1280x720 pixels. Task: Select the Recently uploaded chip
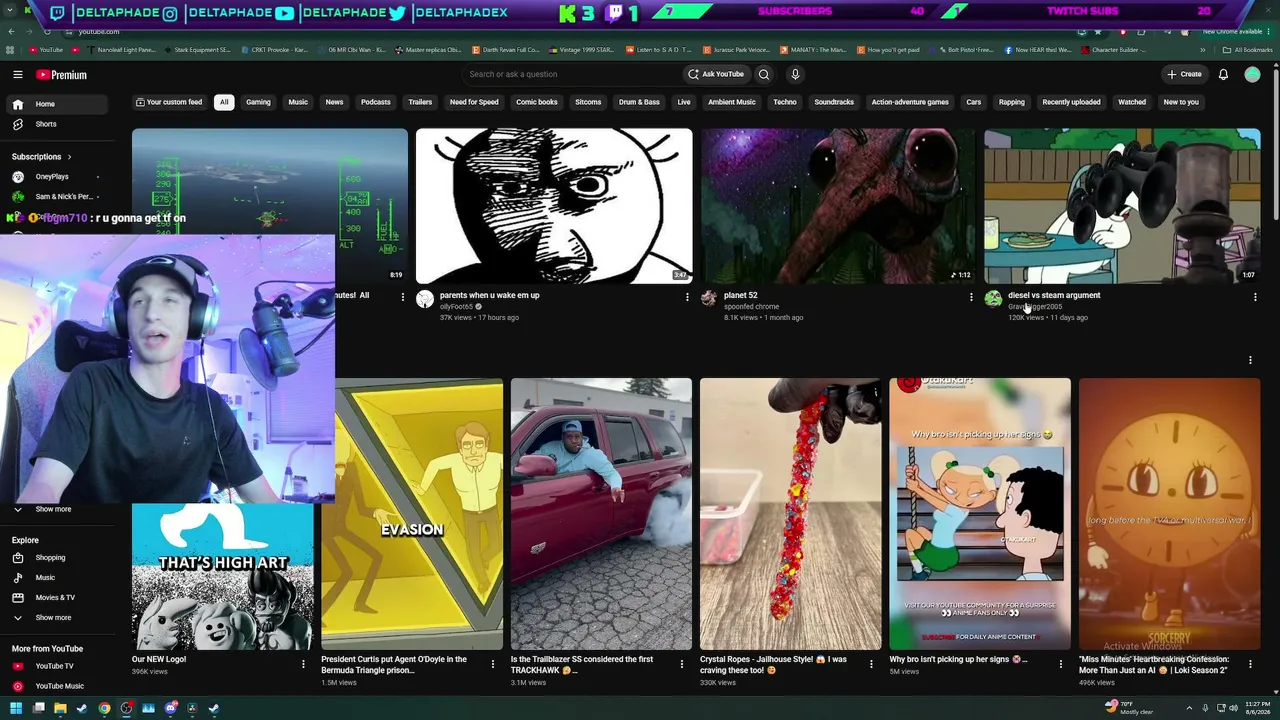coord(1071,102)
